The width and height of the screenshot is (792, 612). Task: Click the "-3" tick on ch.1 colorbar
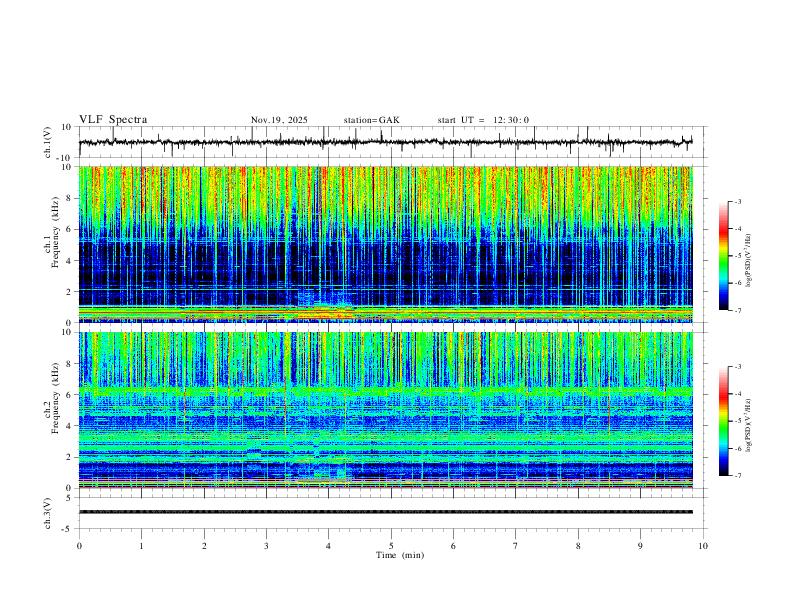737,201
